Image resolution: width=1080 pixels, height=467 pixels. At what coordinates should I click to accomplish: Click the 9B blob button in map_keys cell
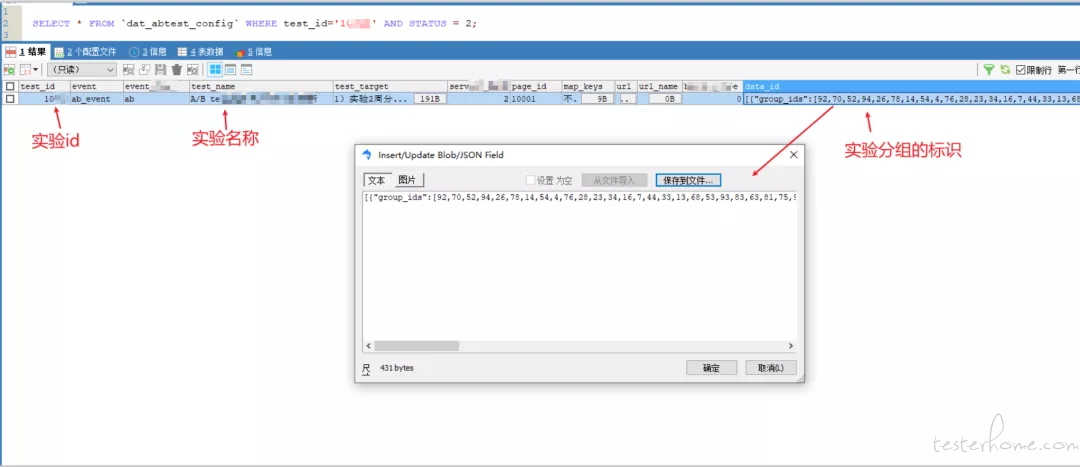[x=598, y=99]
